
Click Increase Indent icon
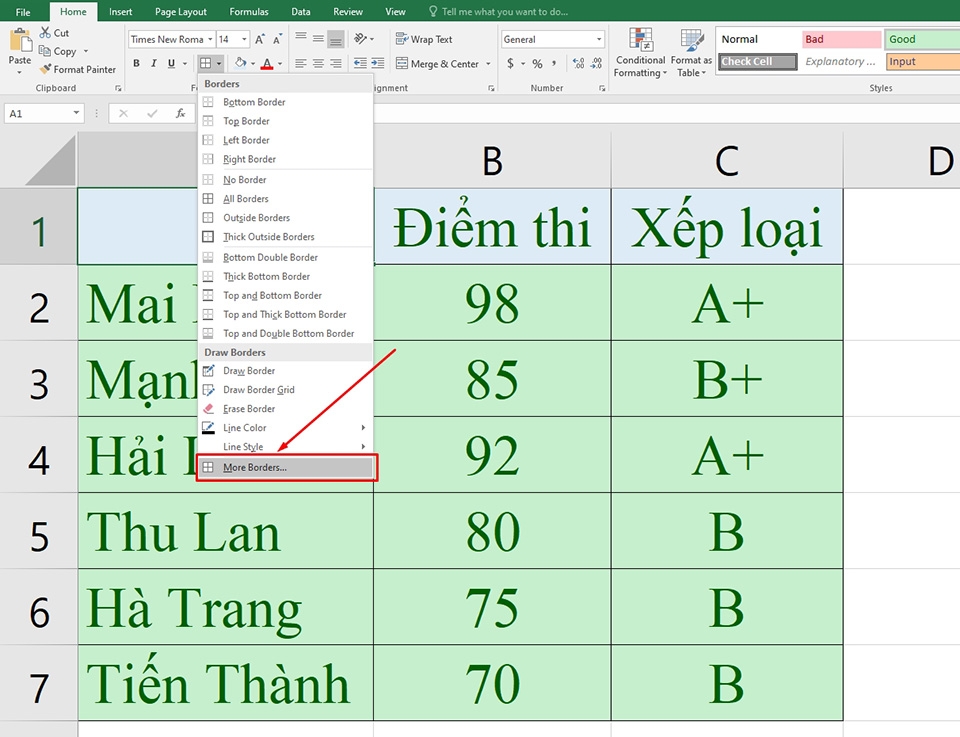[378, 63]
